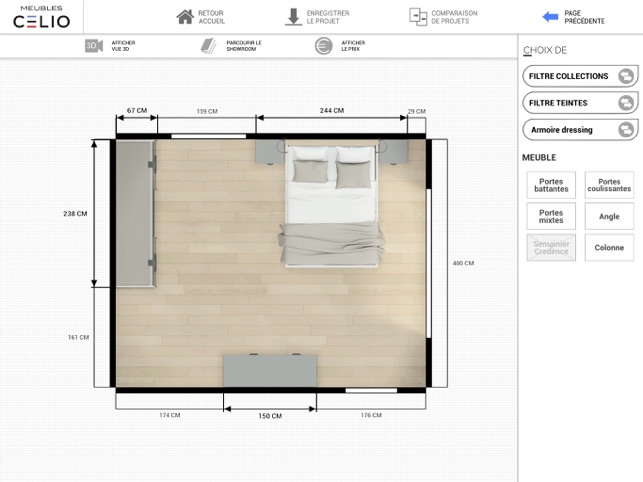Viewport: 643px width, 482px height.
Task: Click the Page précédente label
Action: (x=584, y=17)
